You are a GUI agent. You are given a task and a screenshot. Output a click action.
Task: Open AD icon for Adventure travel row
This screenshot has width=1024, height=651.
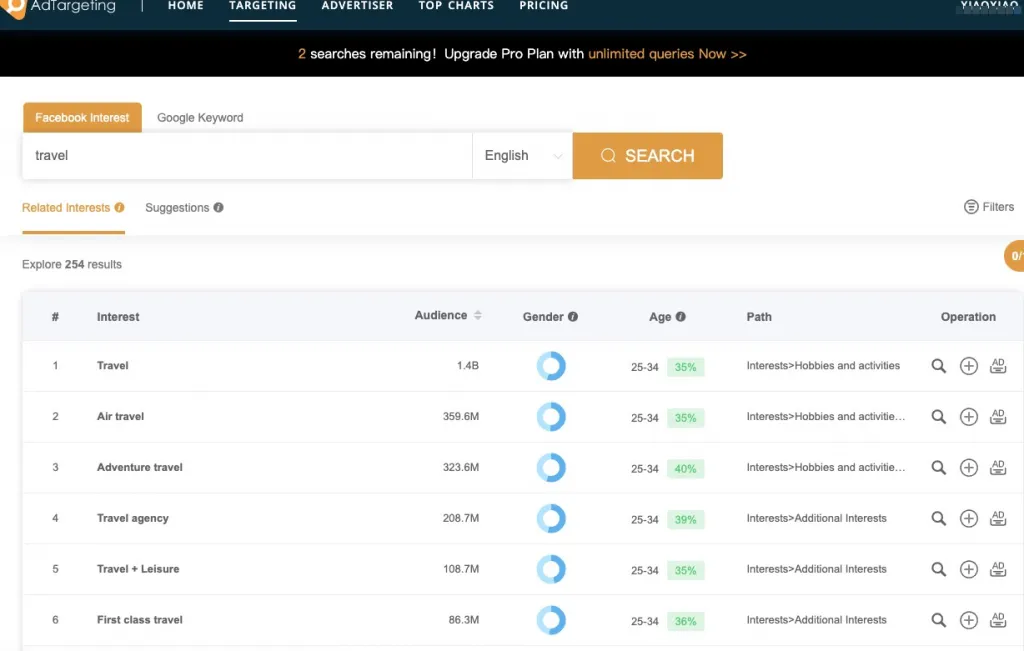pos(997,467)
